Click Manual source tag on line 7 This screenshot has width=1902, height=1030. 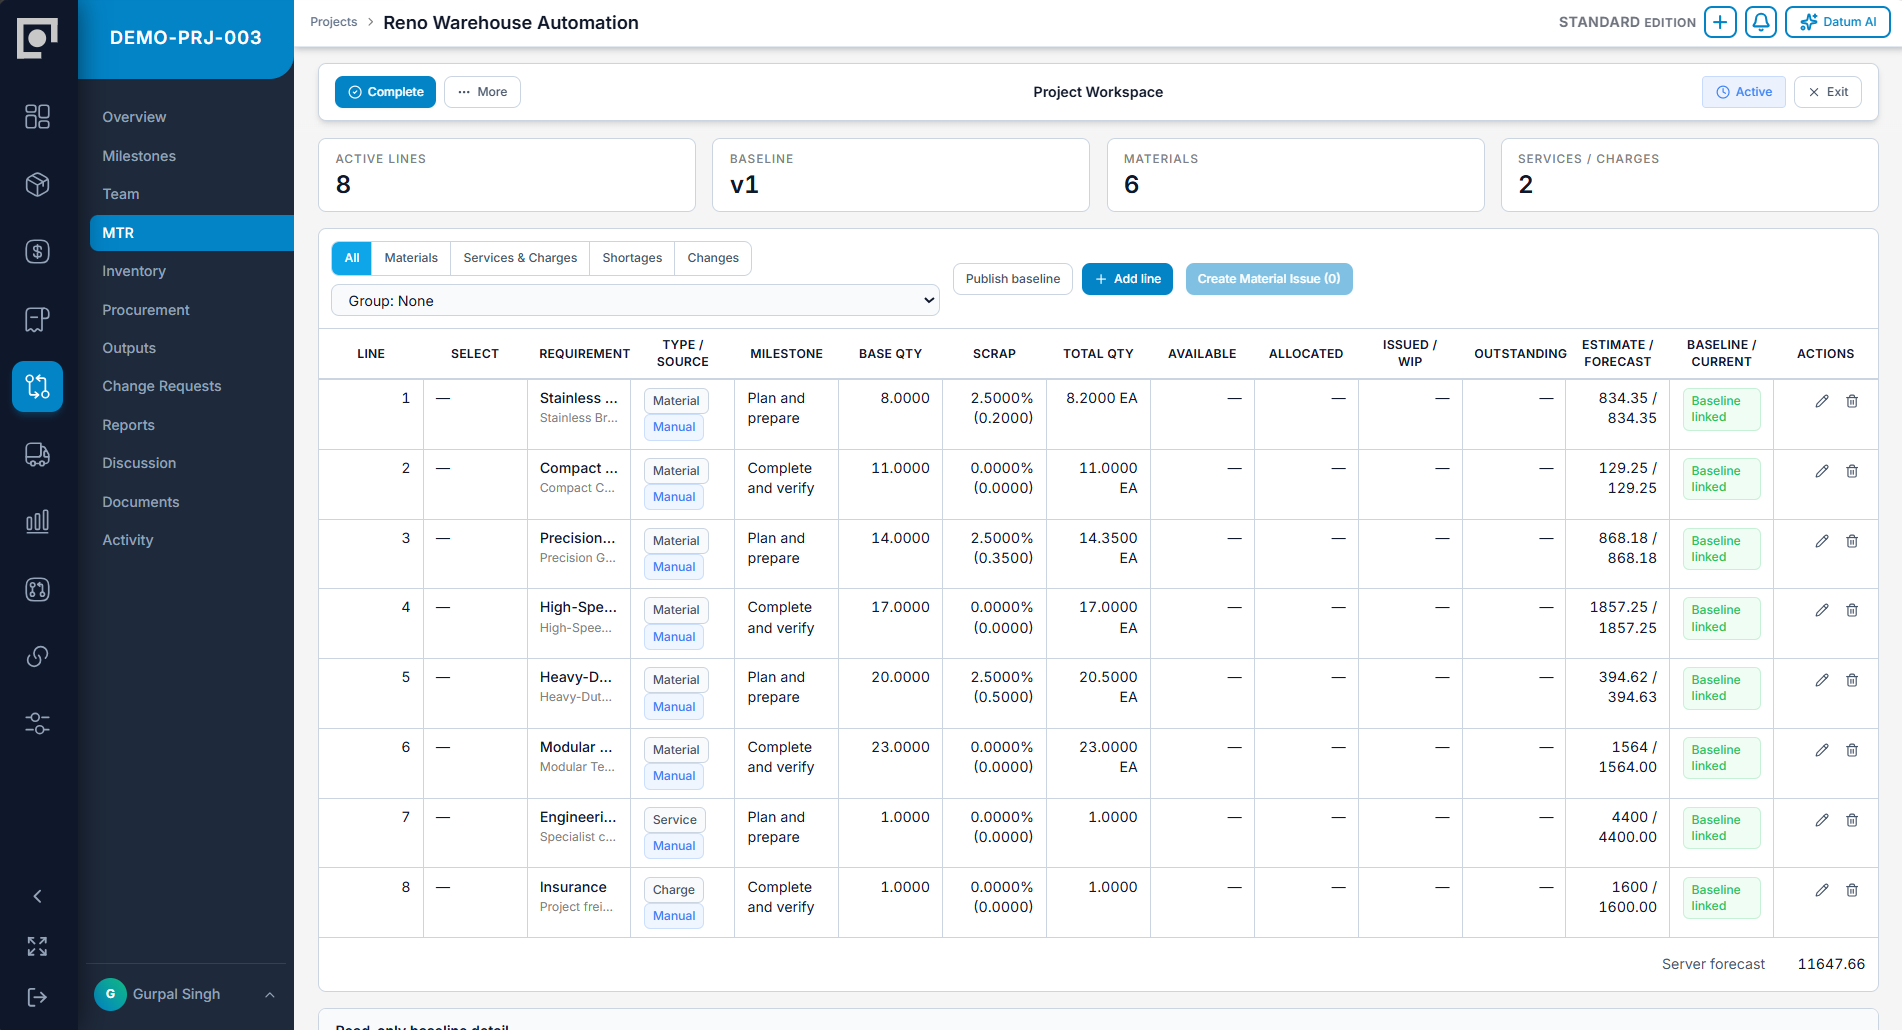pos(674,846)
